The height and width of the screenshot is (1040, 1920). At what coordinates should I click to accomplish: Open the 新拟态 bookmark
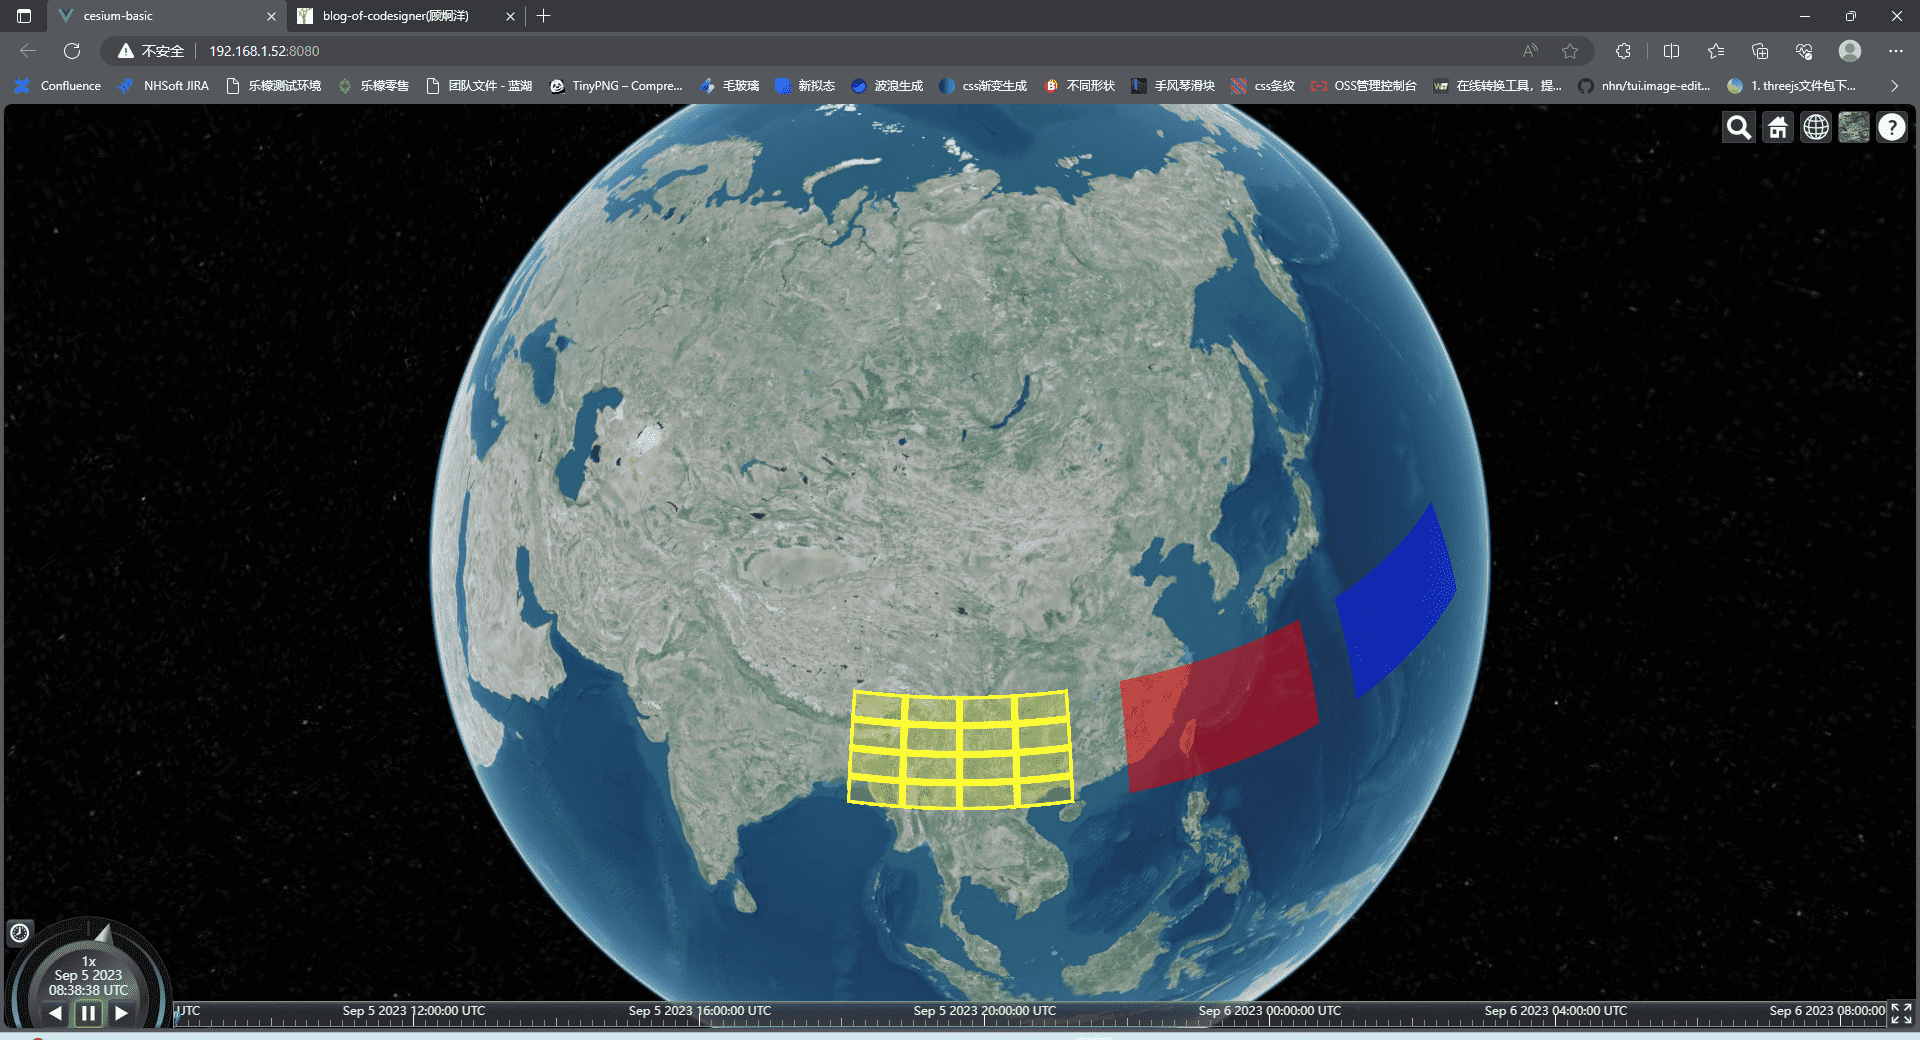point(805,86)
